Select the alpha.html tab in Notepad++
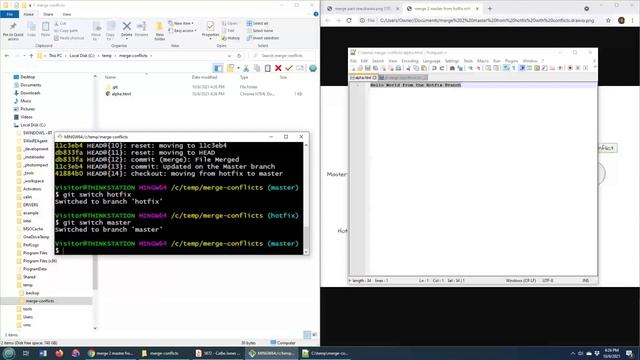The image size is (640, 360). click(363, 78)
